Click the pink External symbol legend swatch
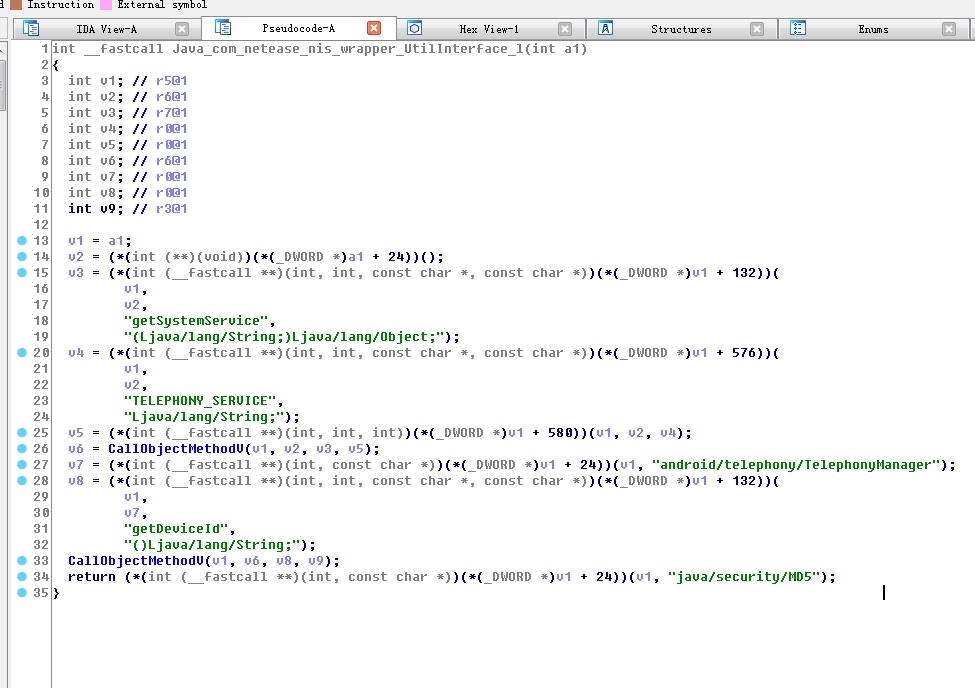975x688 pixels. tap(106, 5)
